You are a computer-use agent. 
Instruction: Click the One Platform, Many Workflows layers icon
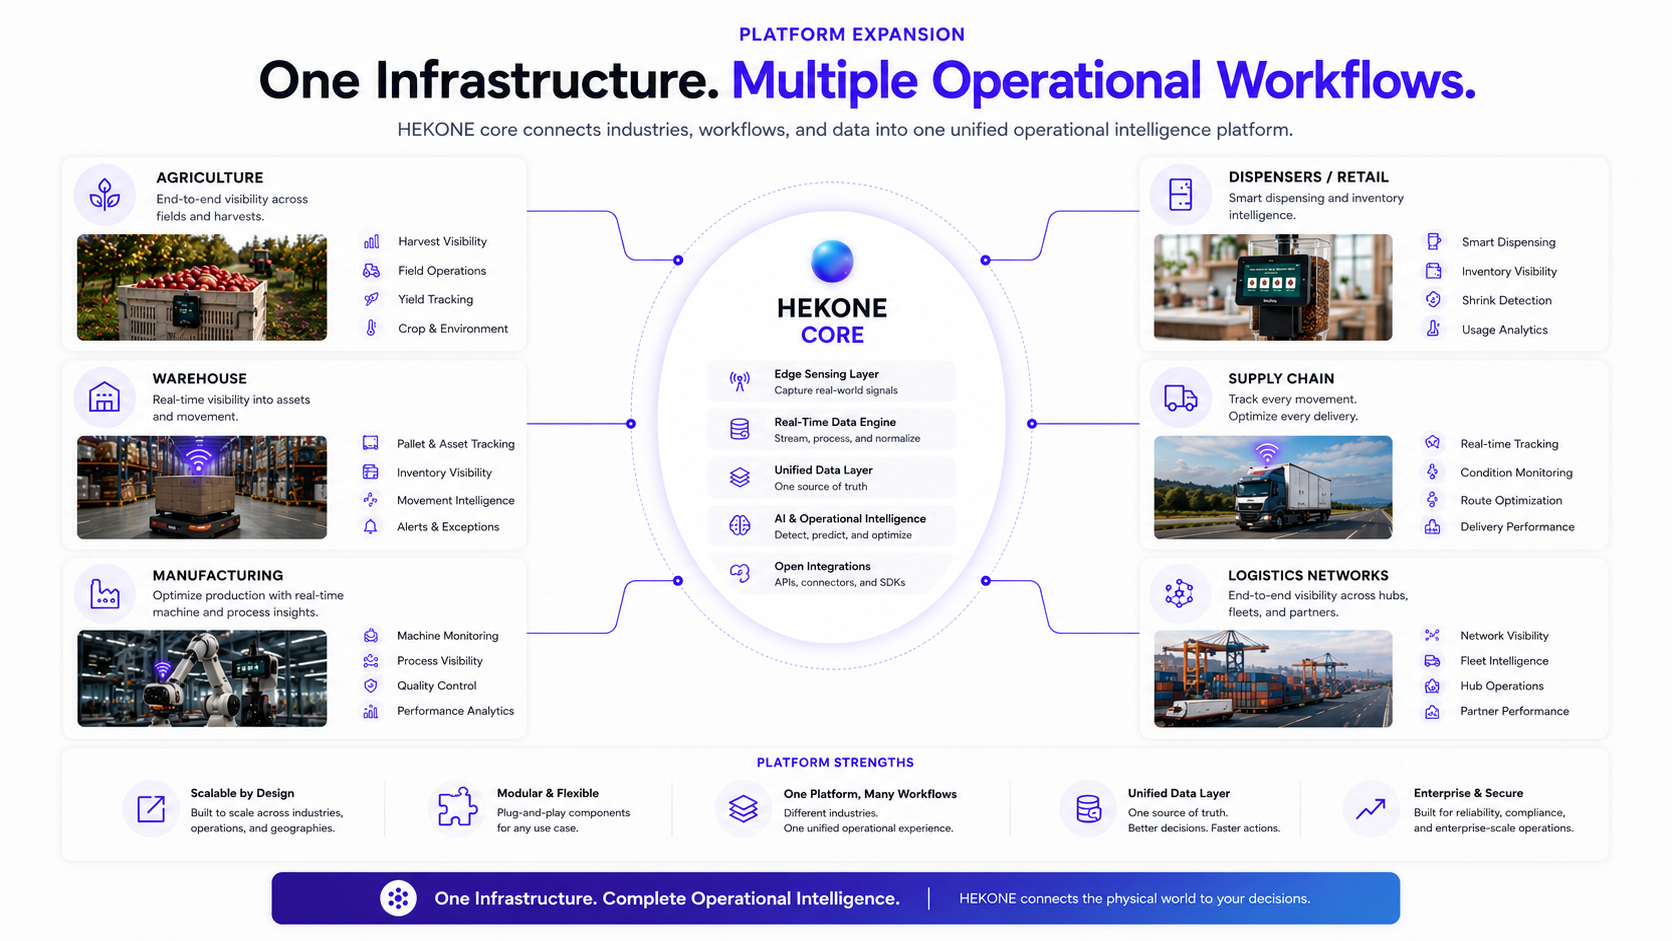pyautogui.click(x=743, y=809)
